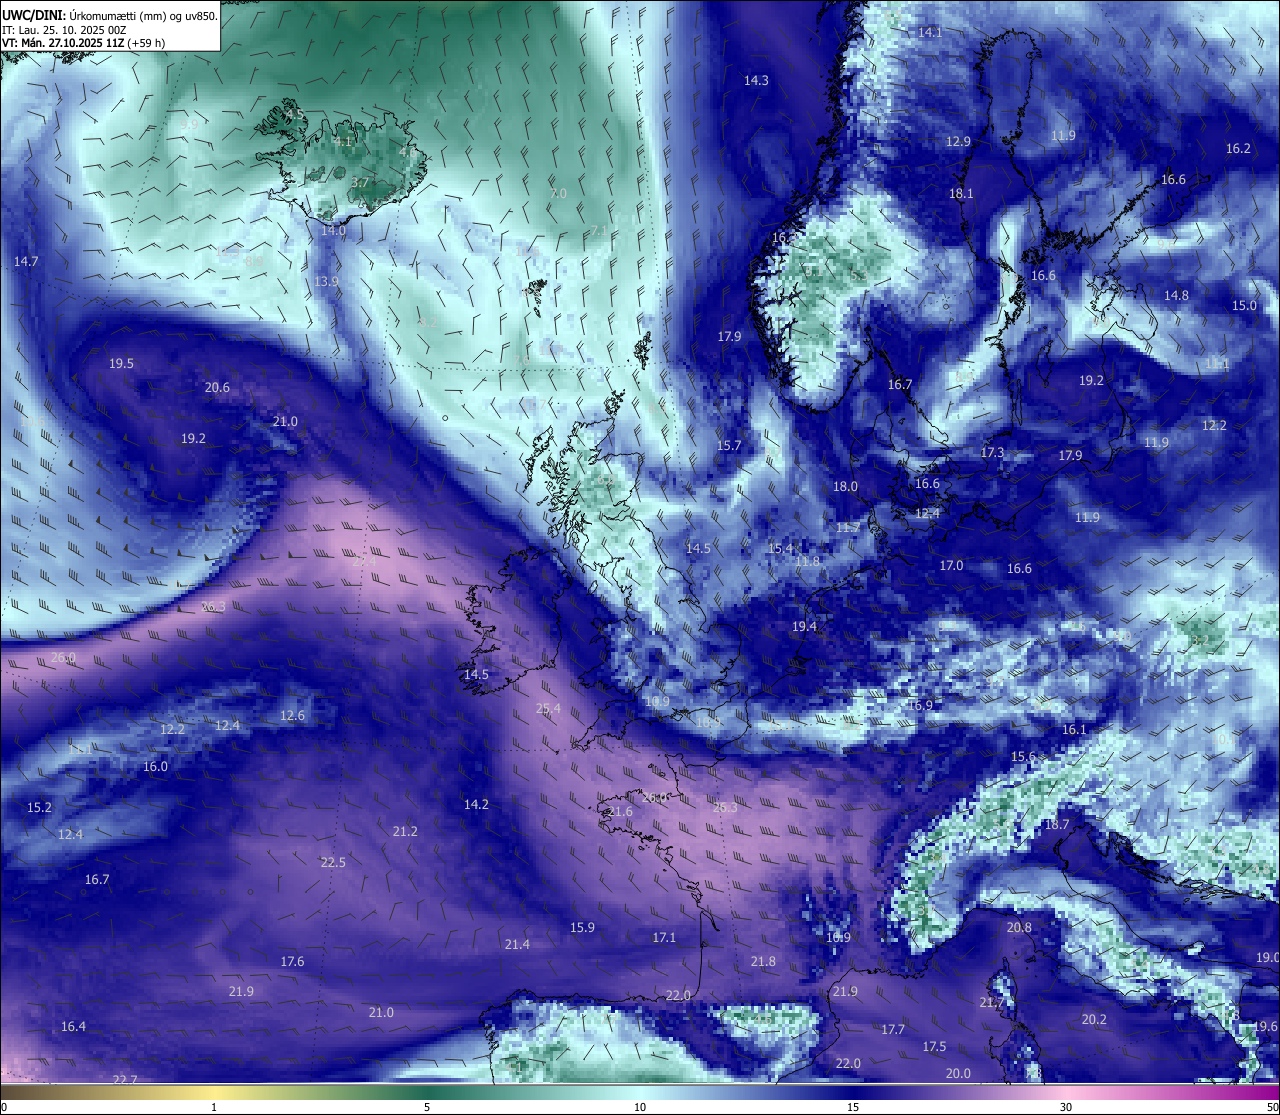Click the 25.4 value near Cornwall
This screenshot has width=1280, height=1115.
coord(548,709)
